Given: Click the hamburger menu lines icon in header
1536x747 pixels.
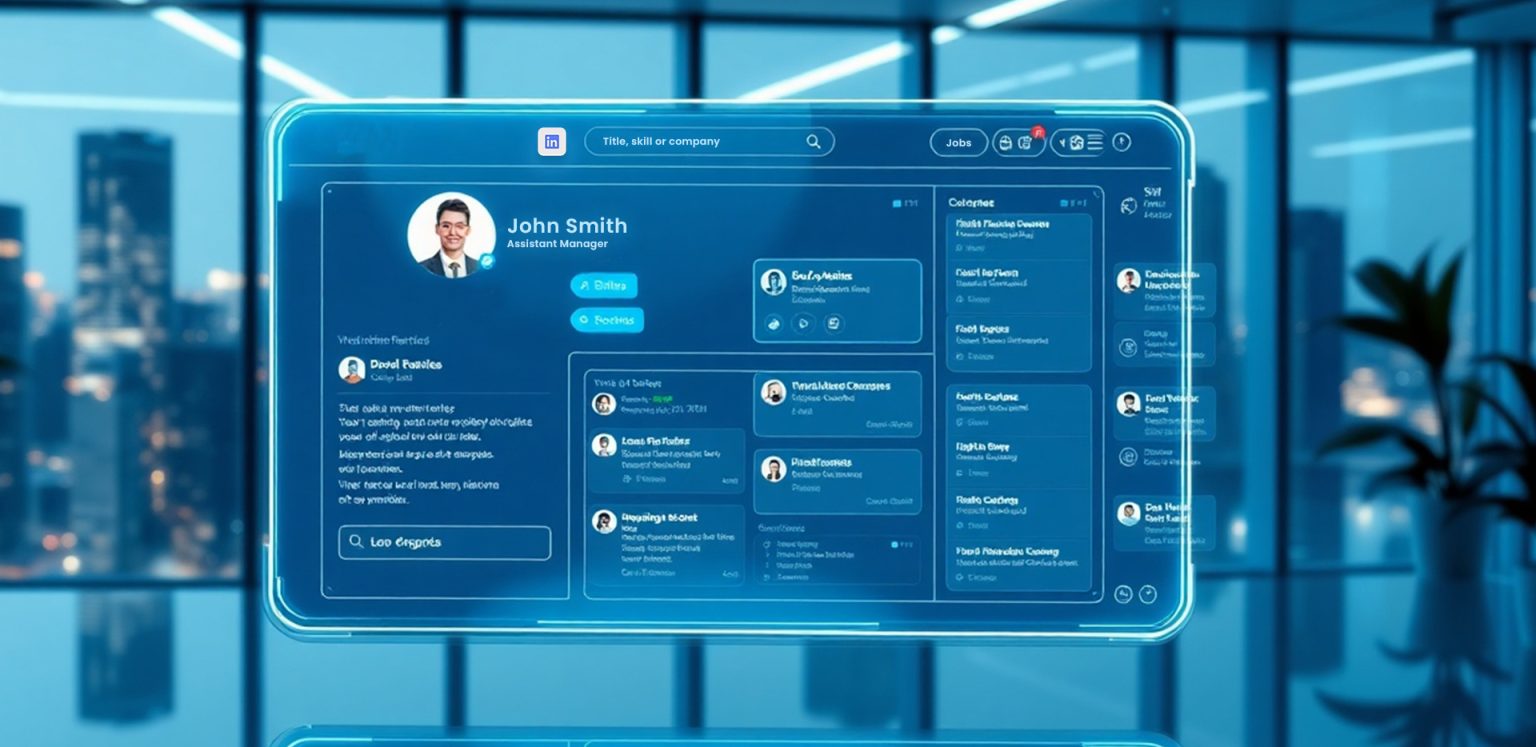Looking at the screenshot, I should pos(1095,142).
